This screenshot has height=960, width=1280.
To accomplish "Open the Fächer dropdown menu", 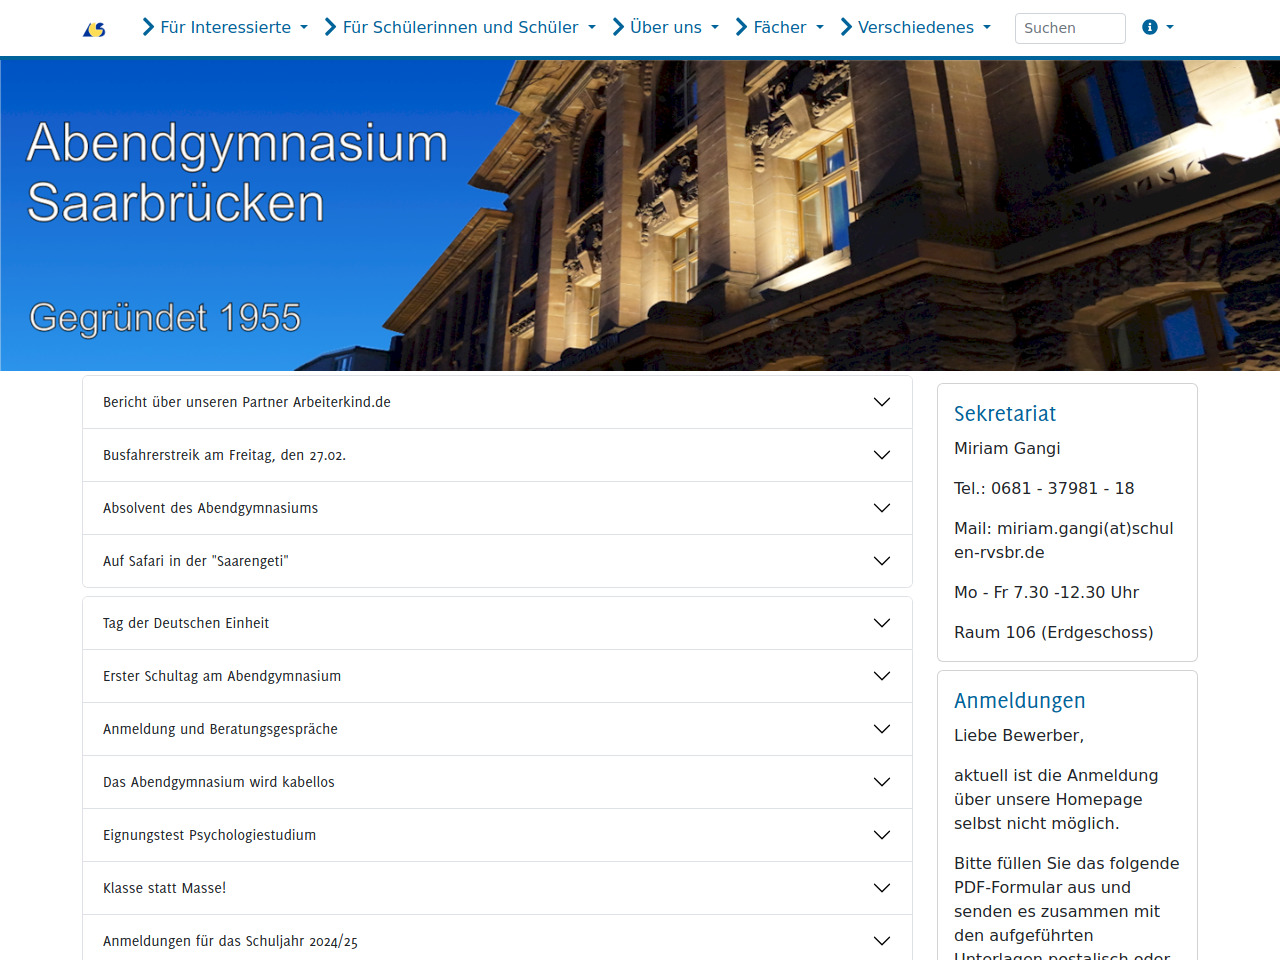I will [780, 27].
